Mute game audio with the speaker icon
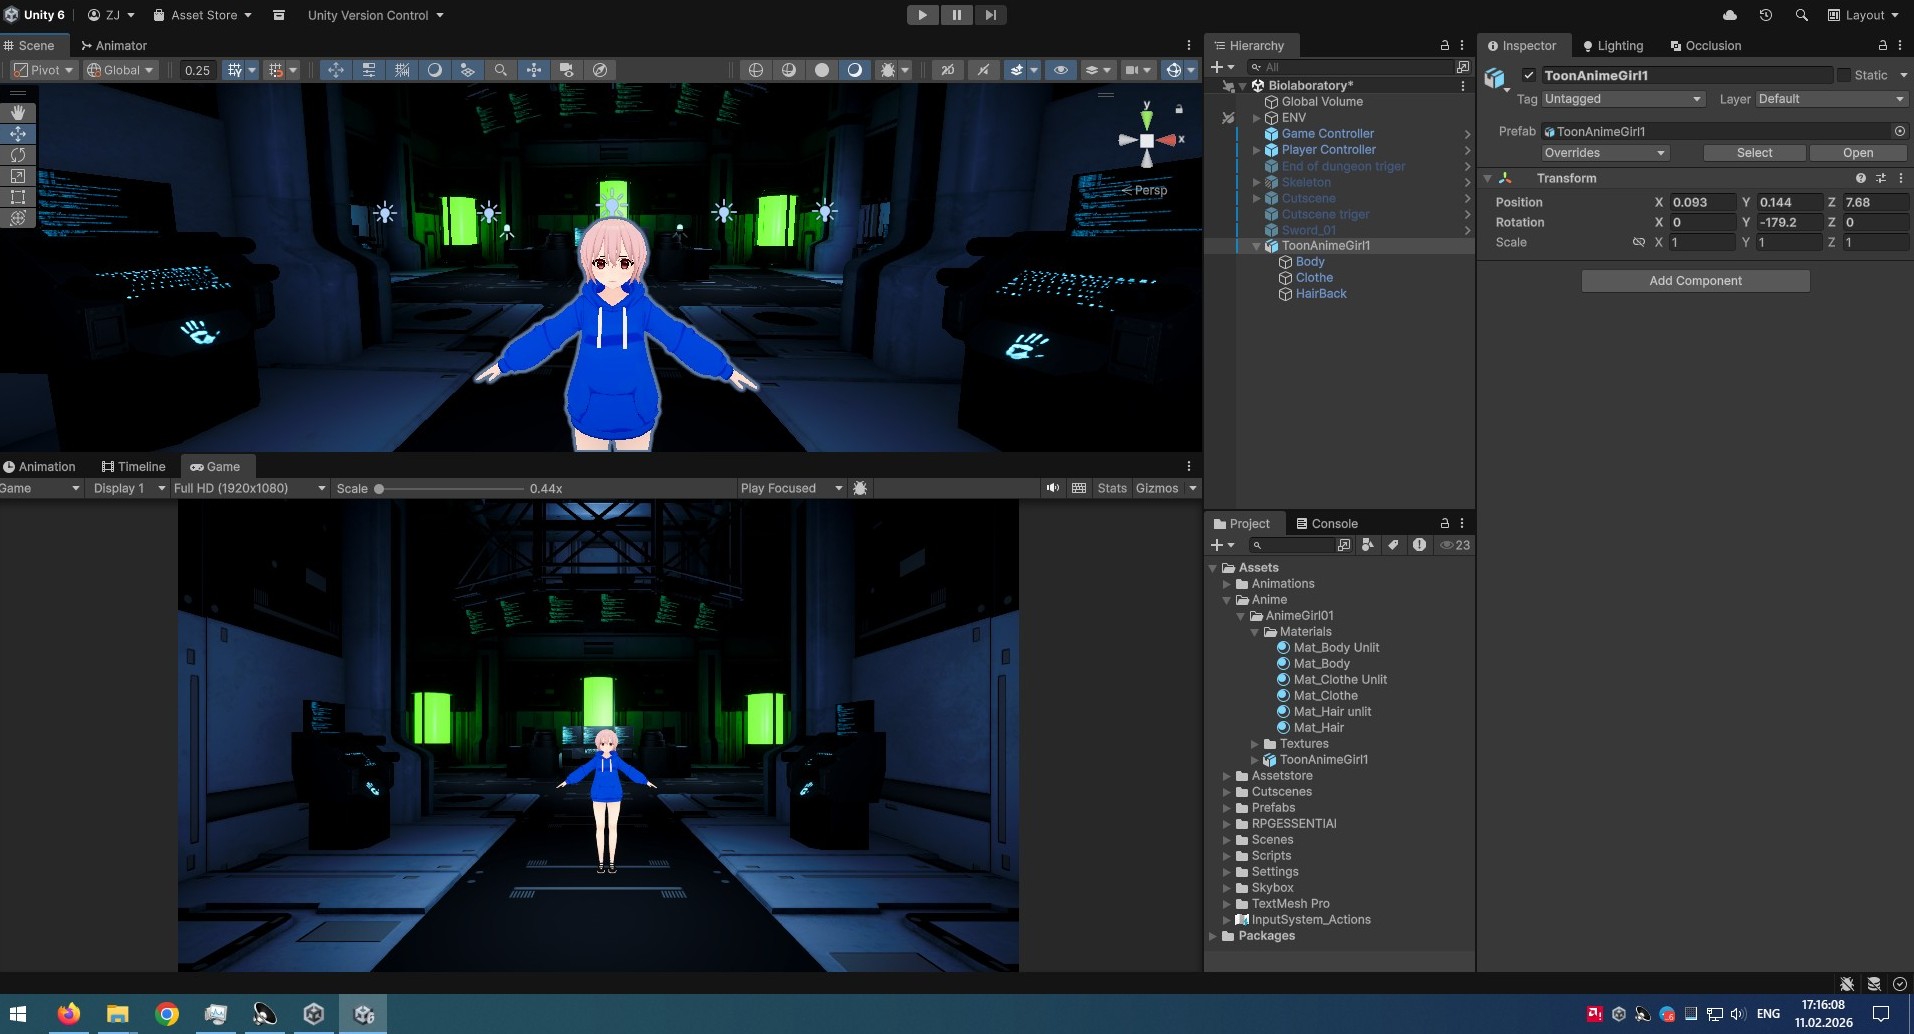Image resolution: width=1914 pixels, height=1034 pixels. coord(1052,488)
